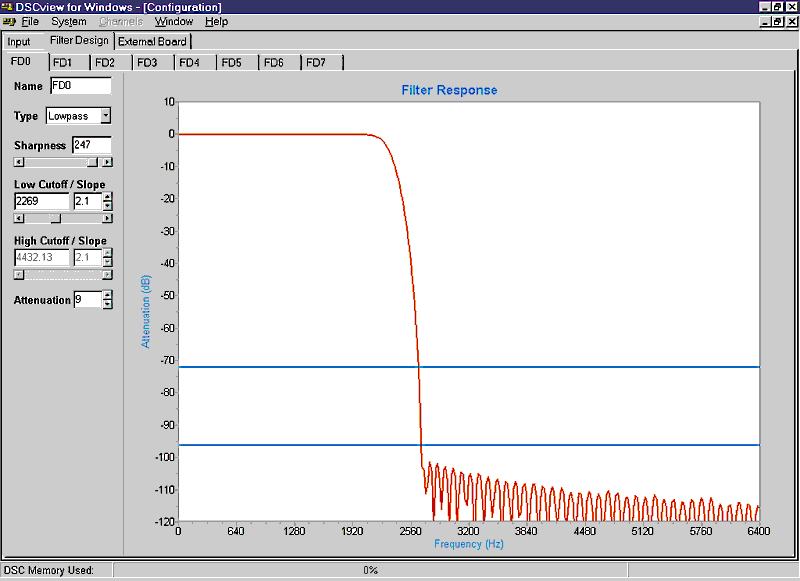
Task: Open the System menu
Action: coord(68,21)
